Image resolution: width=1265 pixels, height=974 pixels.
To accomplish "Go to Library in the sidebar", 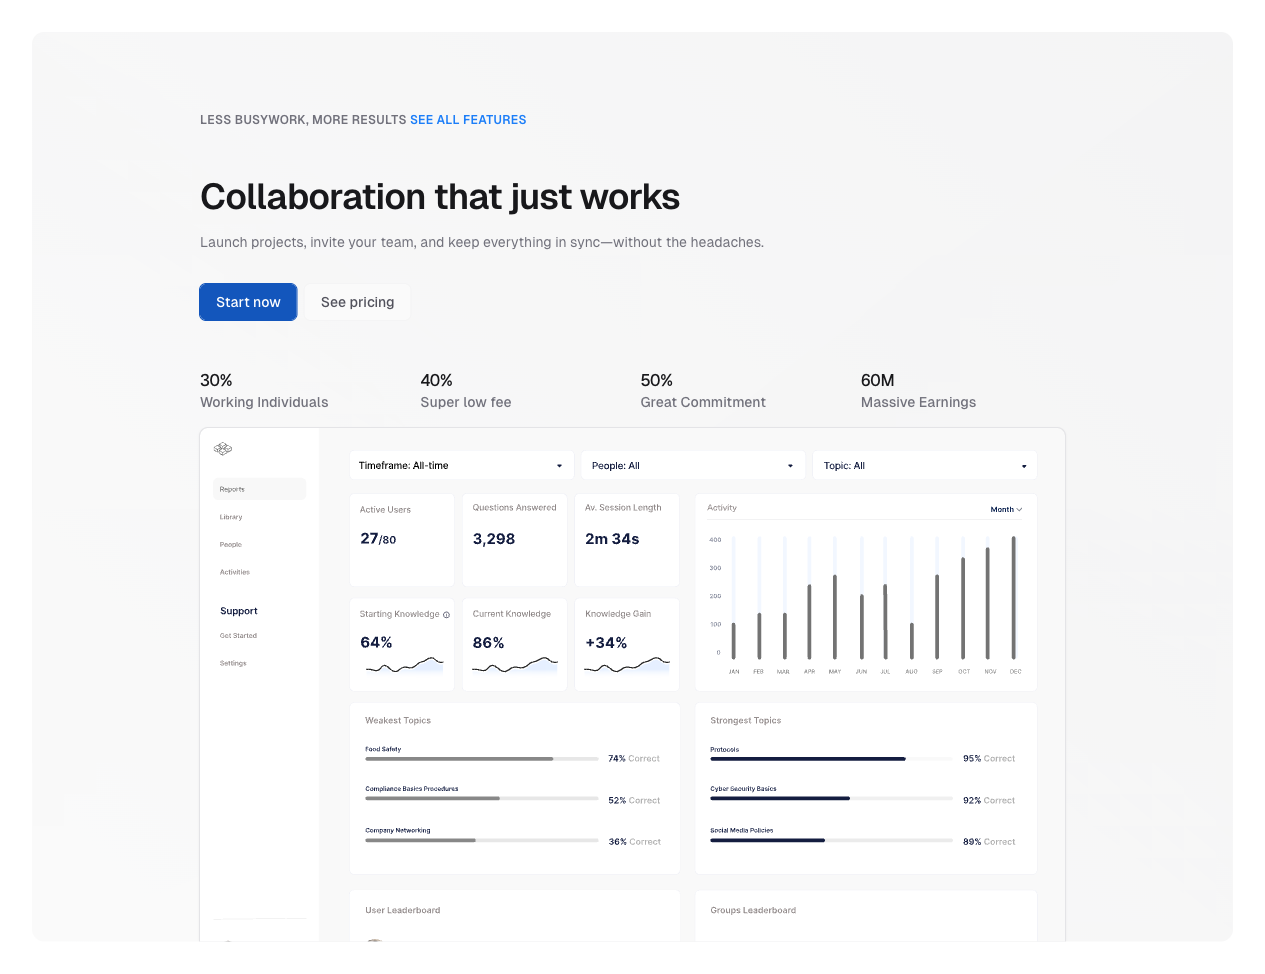I will coord(231,517).
